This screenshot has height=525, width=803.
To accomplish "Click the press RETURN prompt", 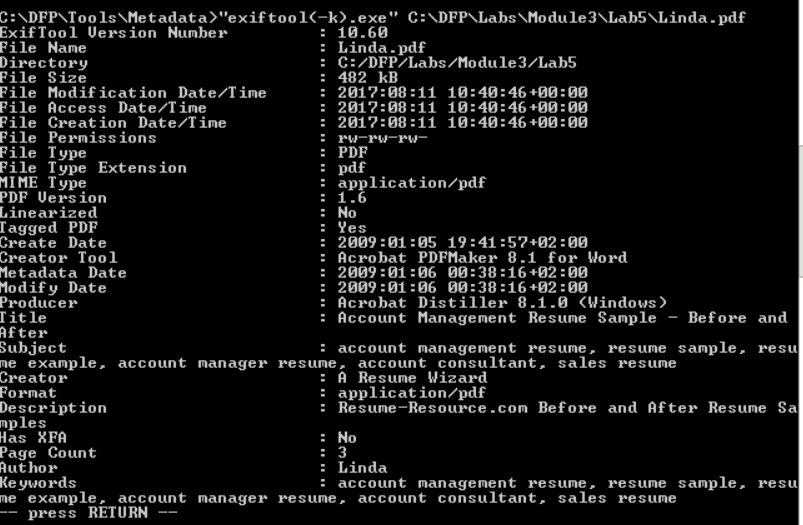I will point(89,513).
